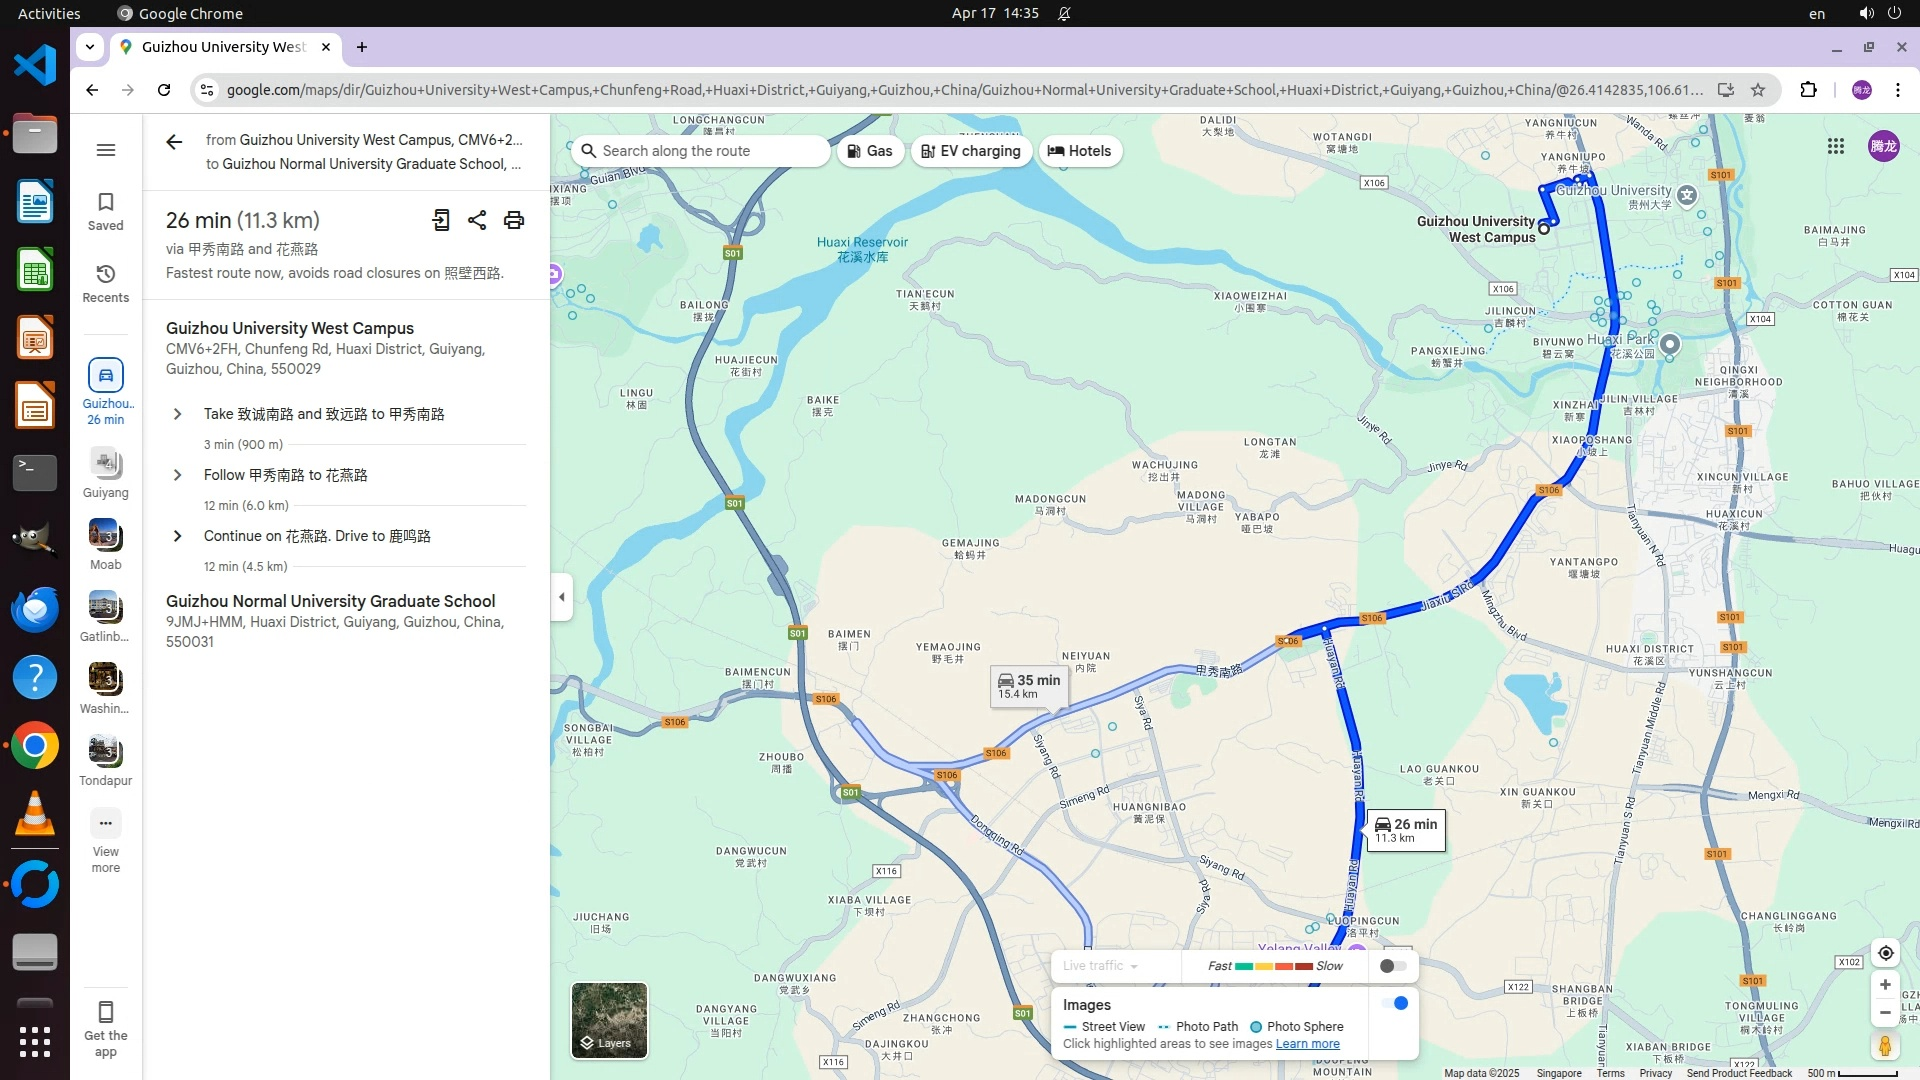Select the EV charging filter chip
1920x1080 pixels.
[971, 151]
